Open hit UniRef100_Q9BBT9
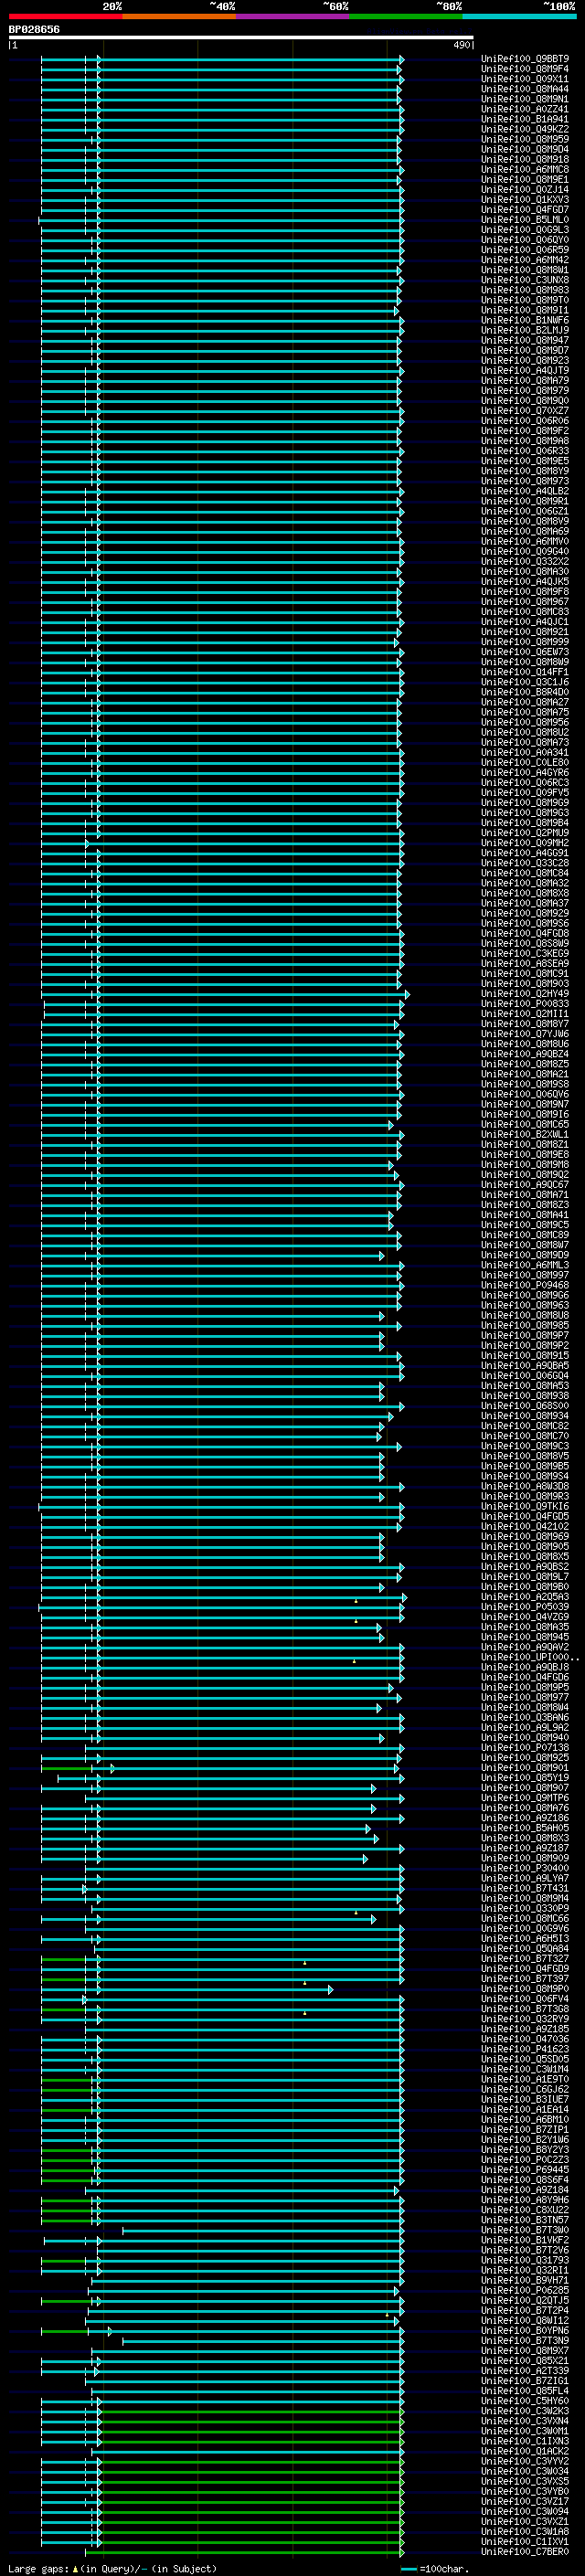 click(x=525, y=59)
